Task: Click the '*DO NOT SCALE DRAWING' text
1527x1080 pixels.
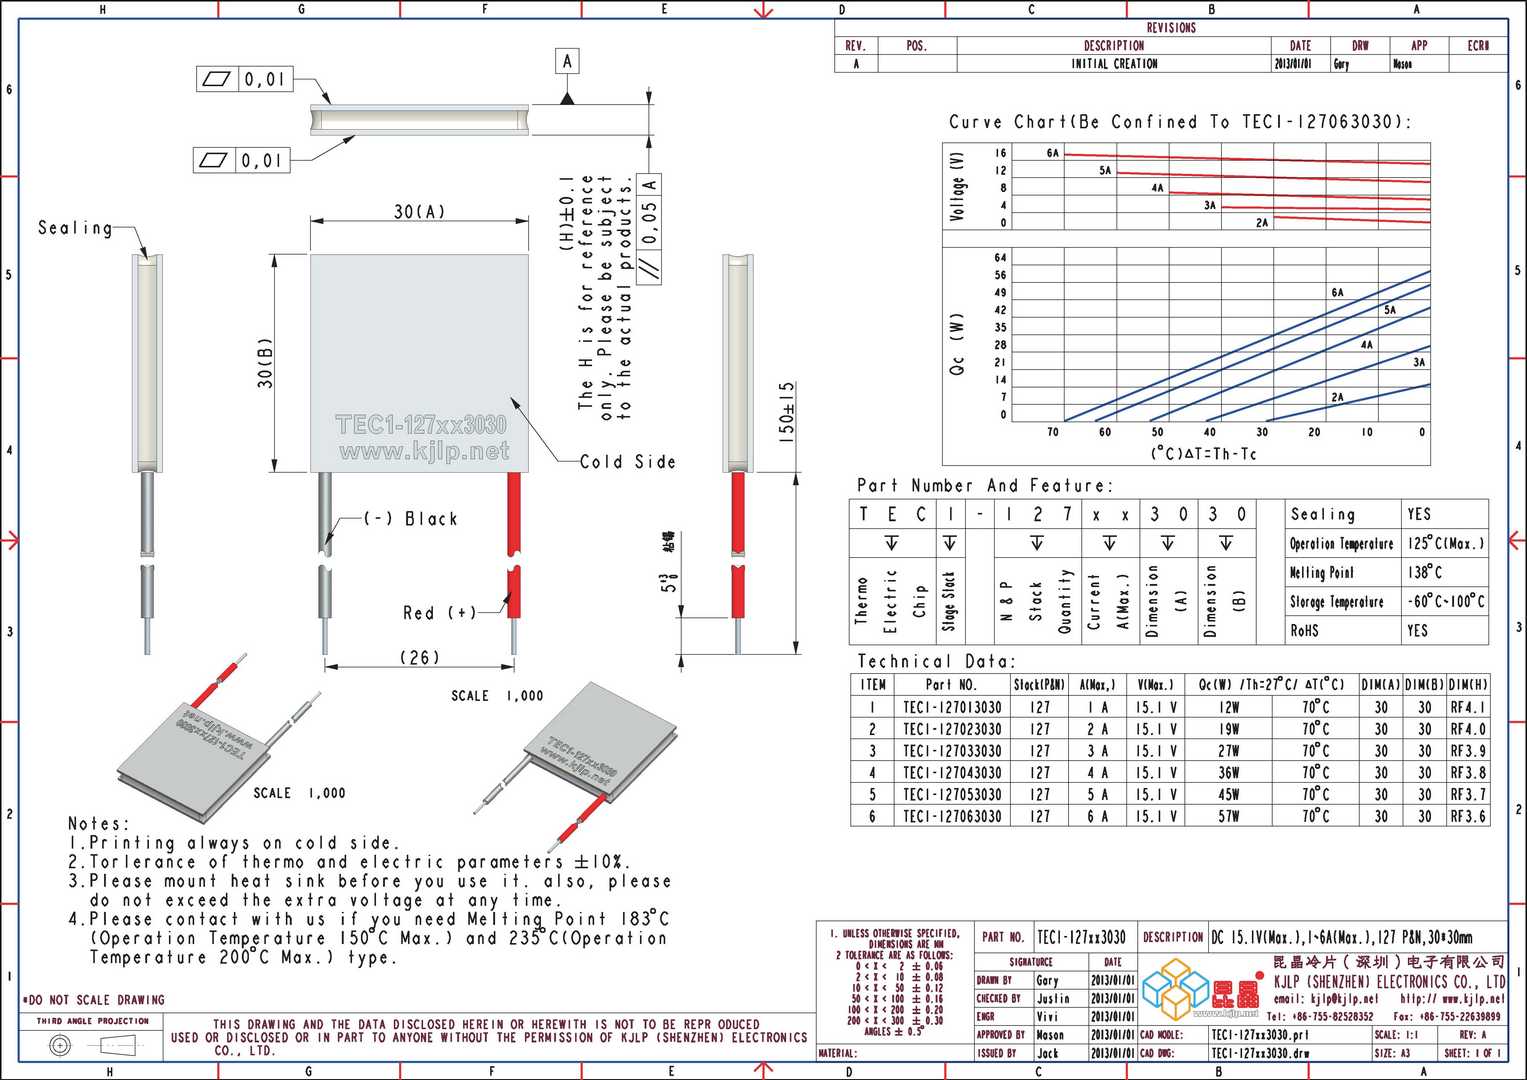Action: (x=93, y=1000)
